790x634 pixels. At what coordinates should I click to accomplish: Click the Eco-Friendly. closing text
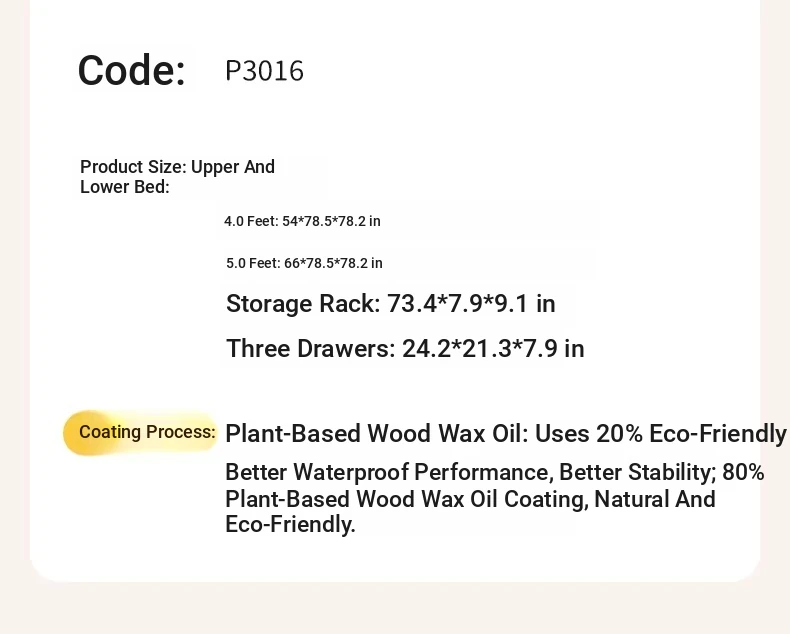coord(290,524)
